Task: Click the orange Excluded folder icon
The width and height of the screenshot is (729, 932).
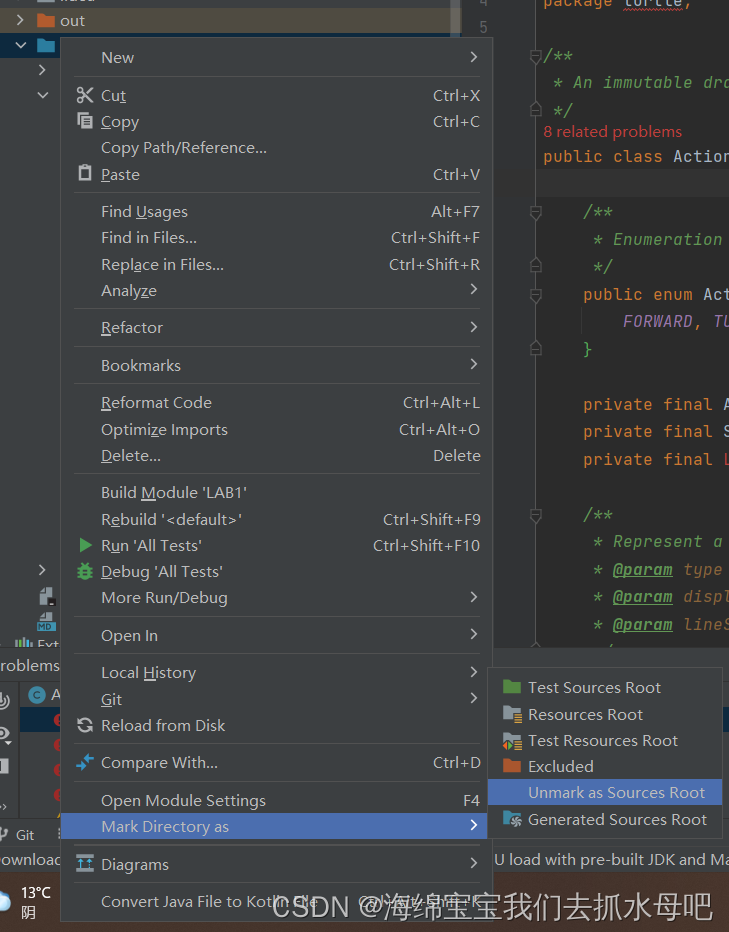Action: (511, 766)
